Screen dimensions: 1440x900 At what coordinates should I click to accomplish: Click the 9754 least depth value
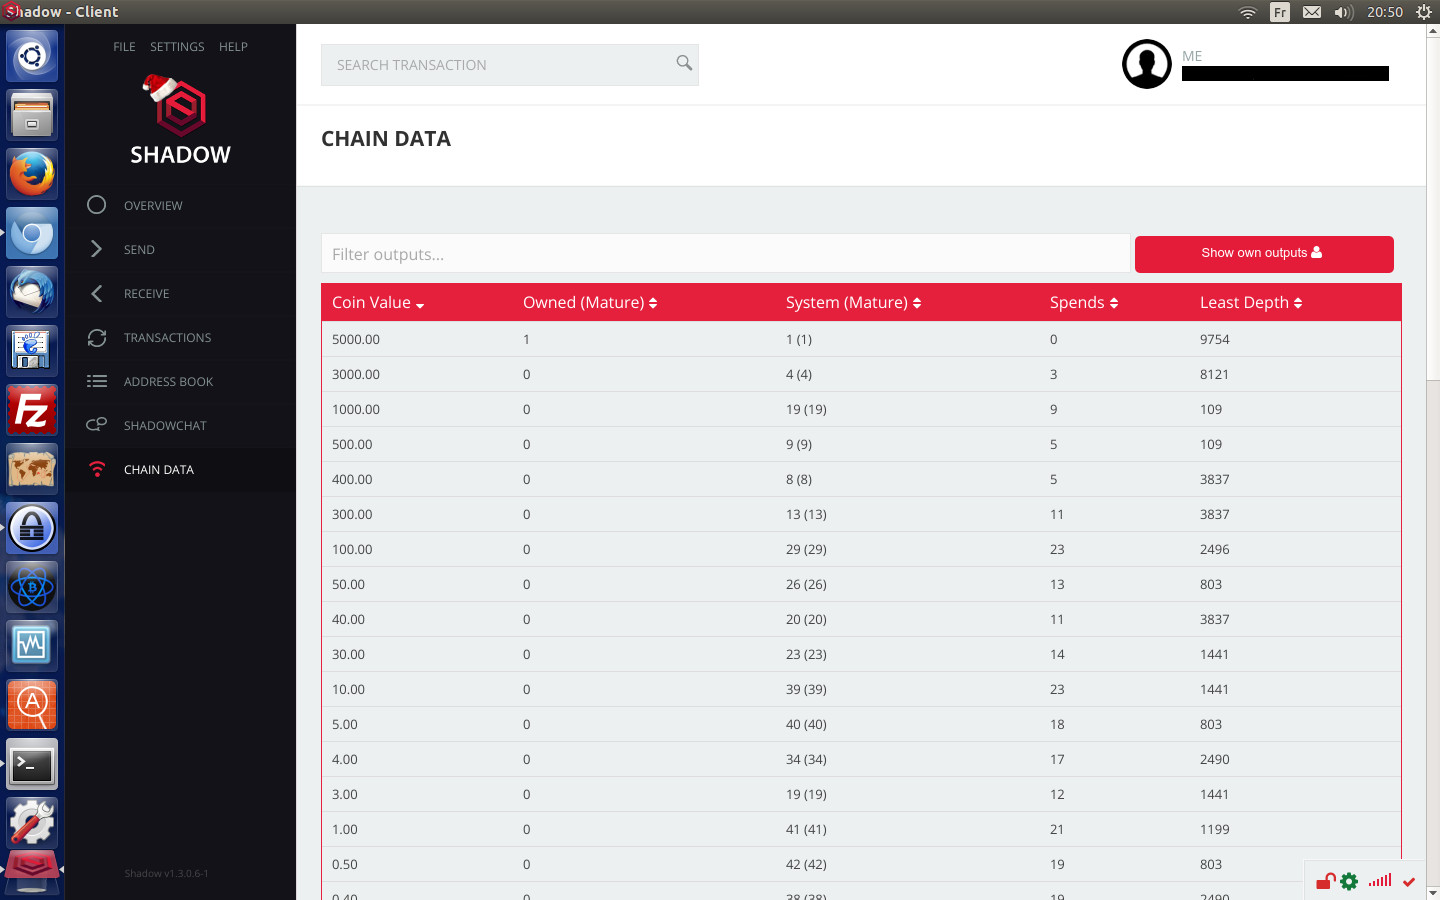[x=1215, y=339]
